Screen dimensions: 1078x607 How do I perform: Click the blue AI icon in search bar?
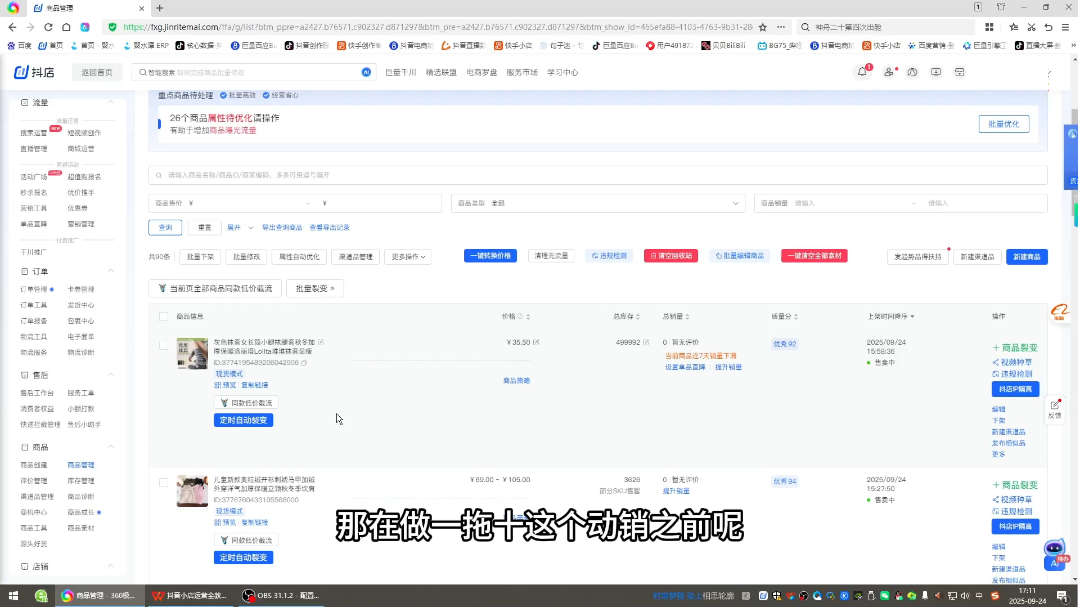365,72
